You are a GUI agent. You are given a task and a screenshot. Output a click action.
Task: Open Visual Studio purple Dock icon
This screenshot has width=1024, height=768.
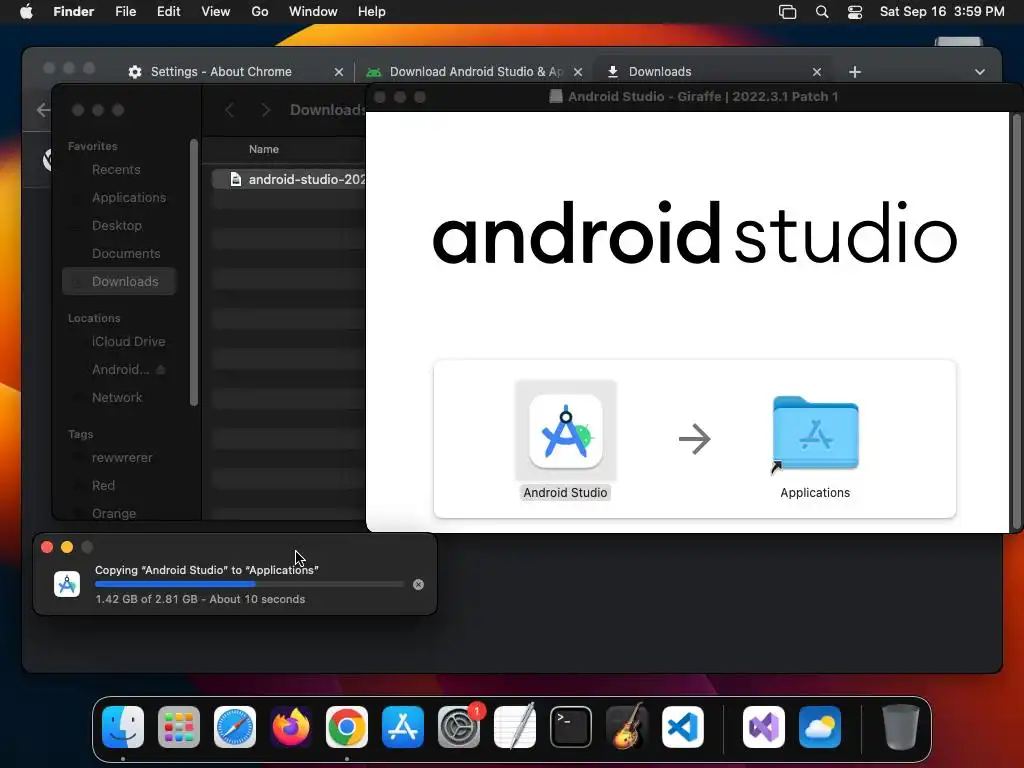[764, 727]
